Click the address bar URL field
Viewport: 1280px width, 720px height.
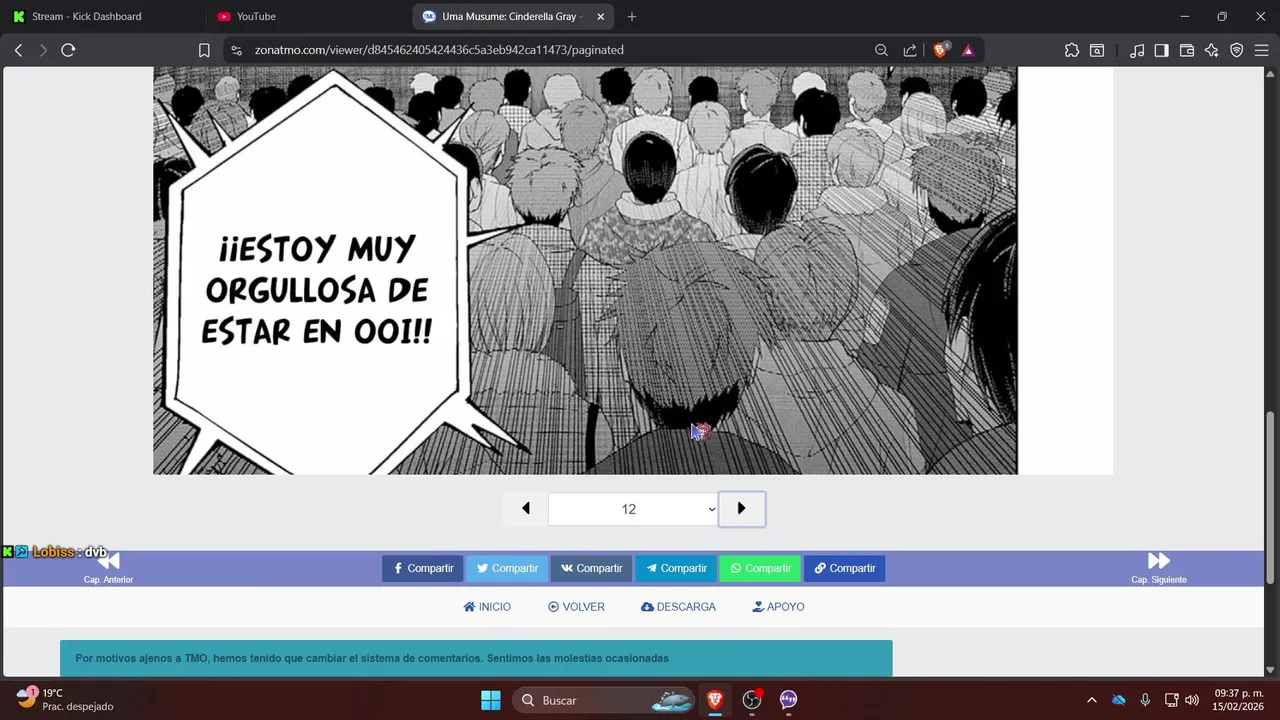(x=560, y=50)
